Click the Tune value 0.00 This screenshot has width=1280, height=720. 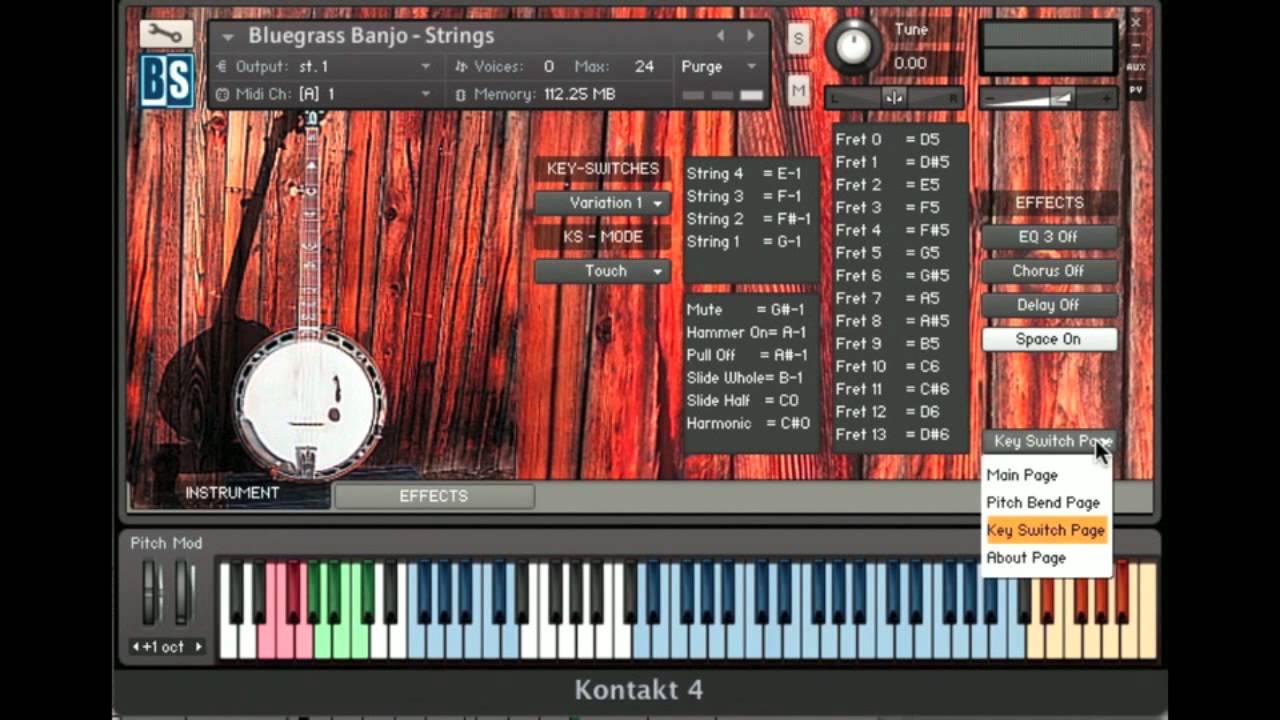pyautogui.click(x=910, y=62)
